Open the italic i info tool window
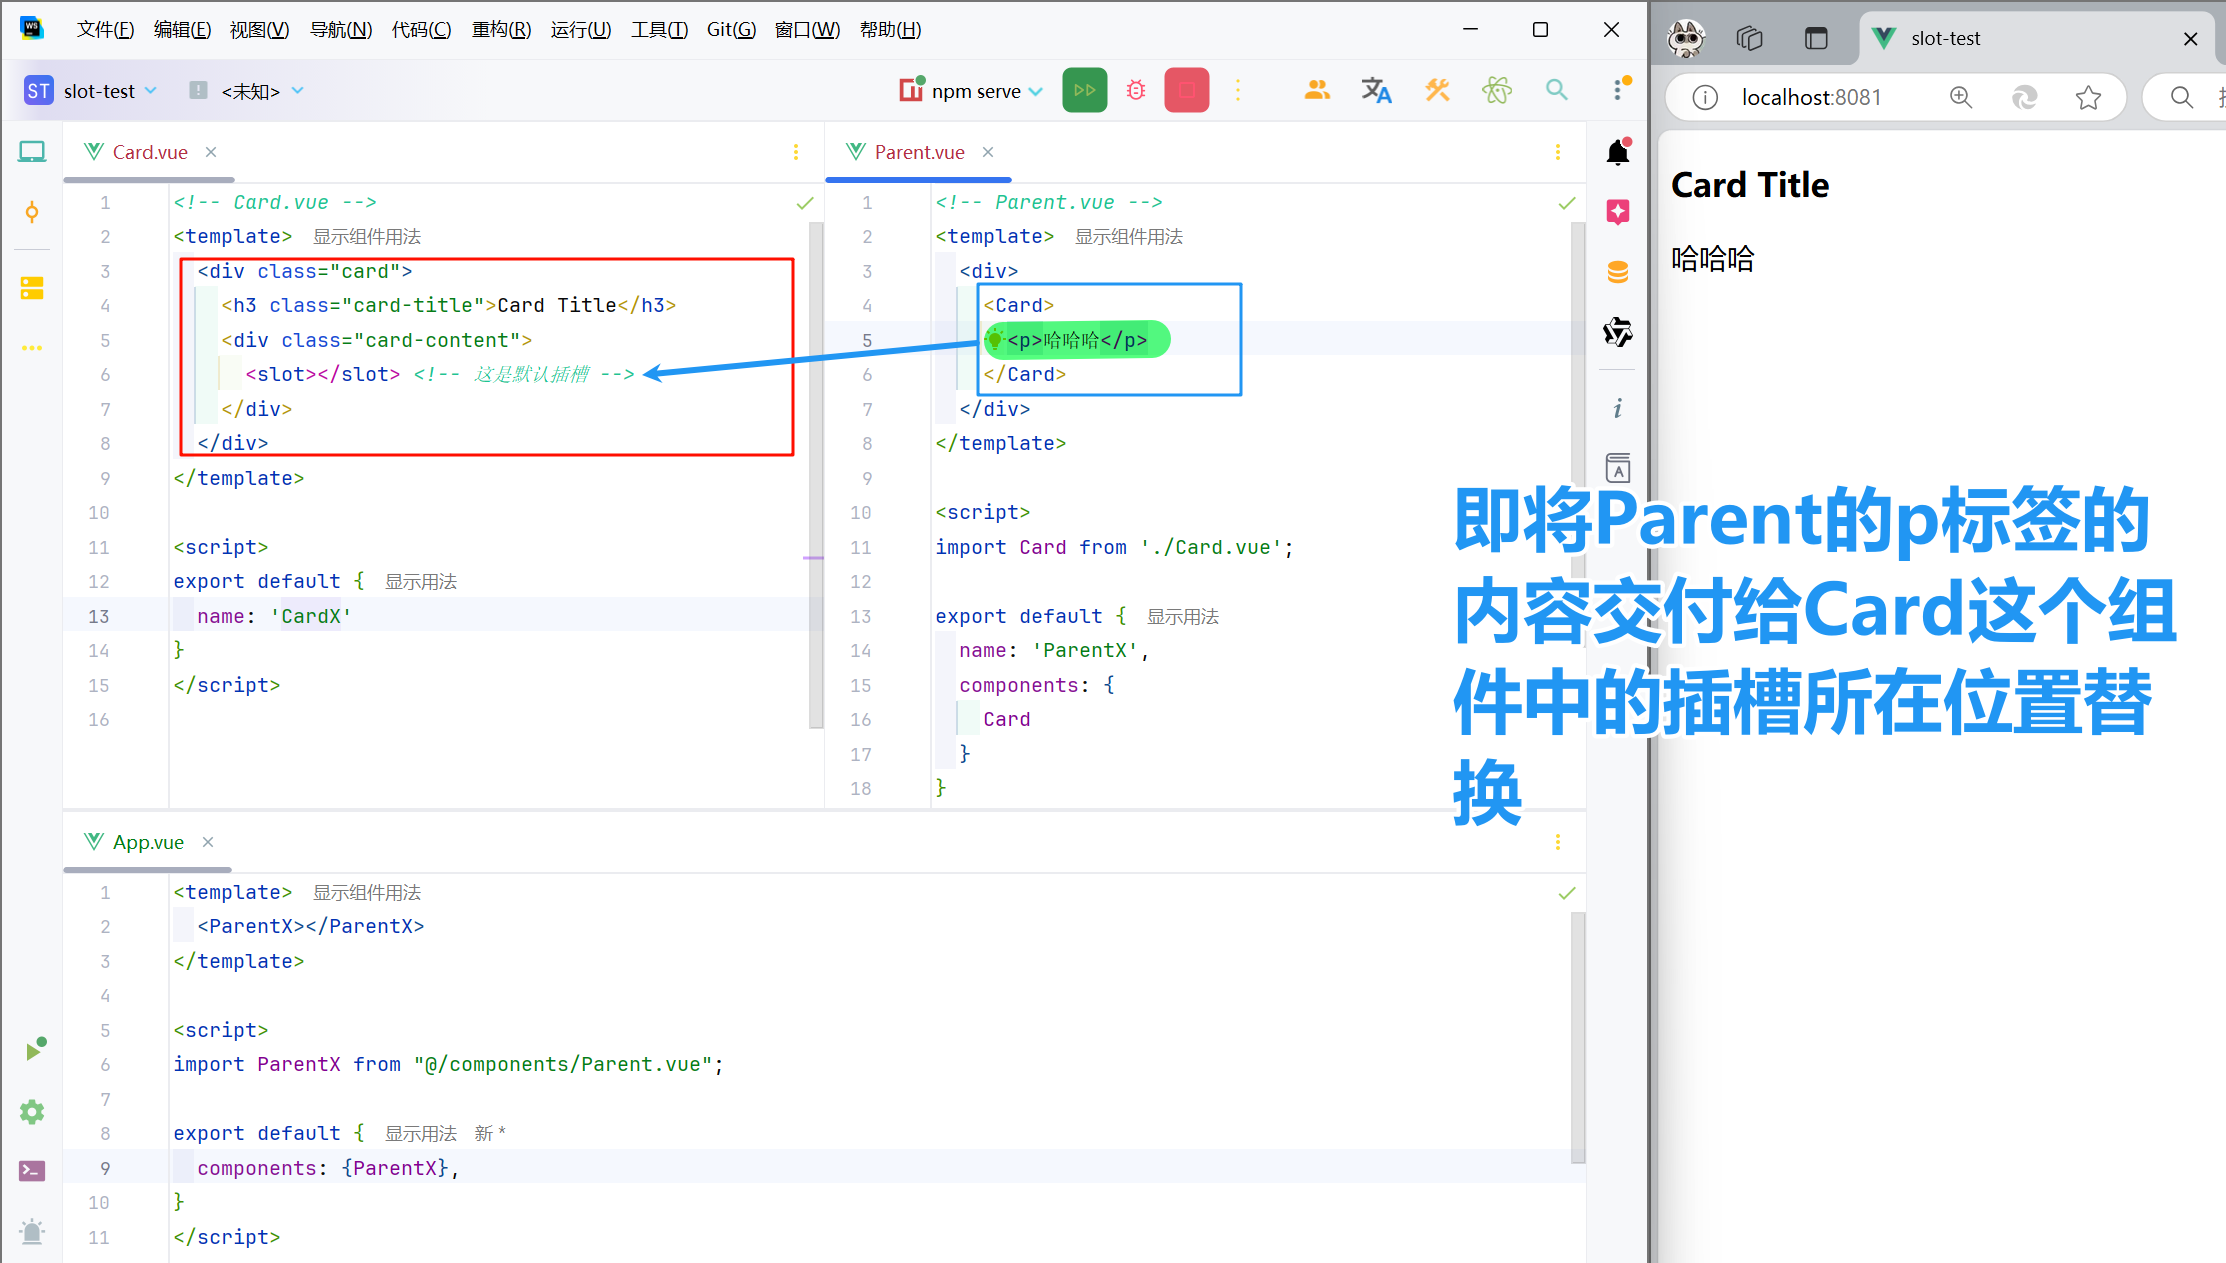Image resolution: width=2226 pixels, height=1263 pixels. click(1618, 408)
